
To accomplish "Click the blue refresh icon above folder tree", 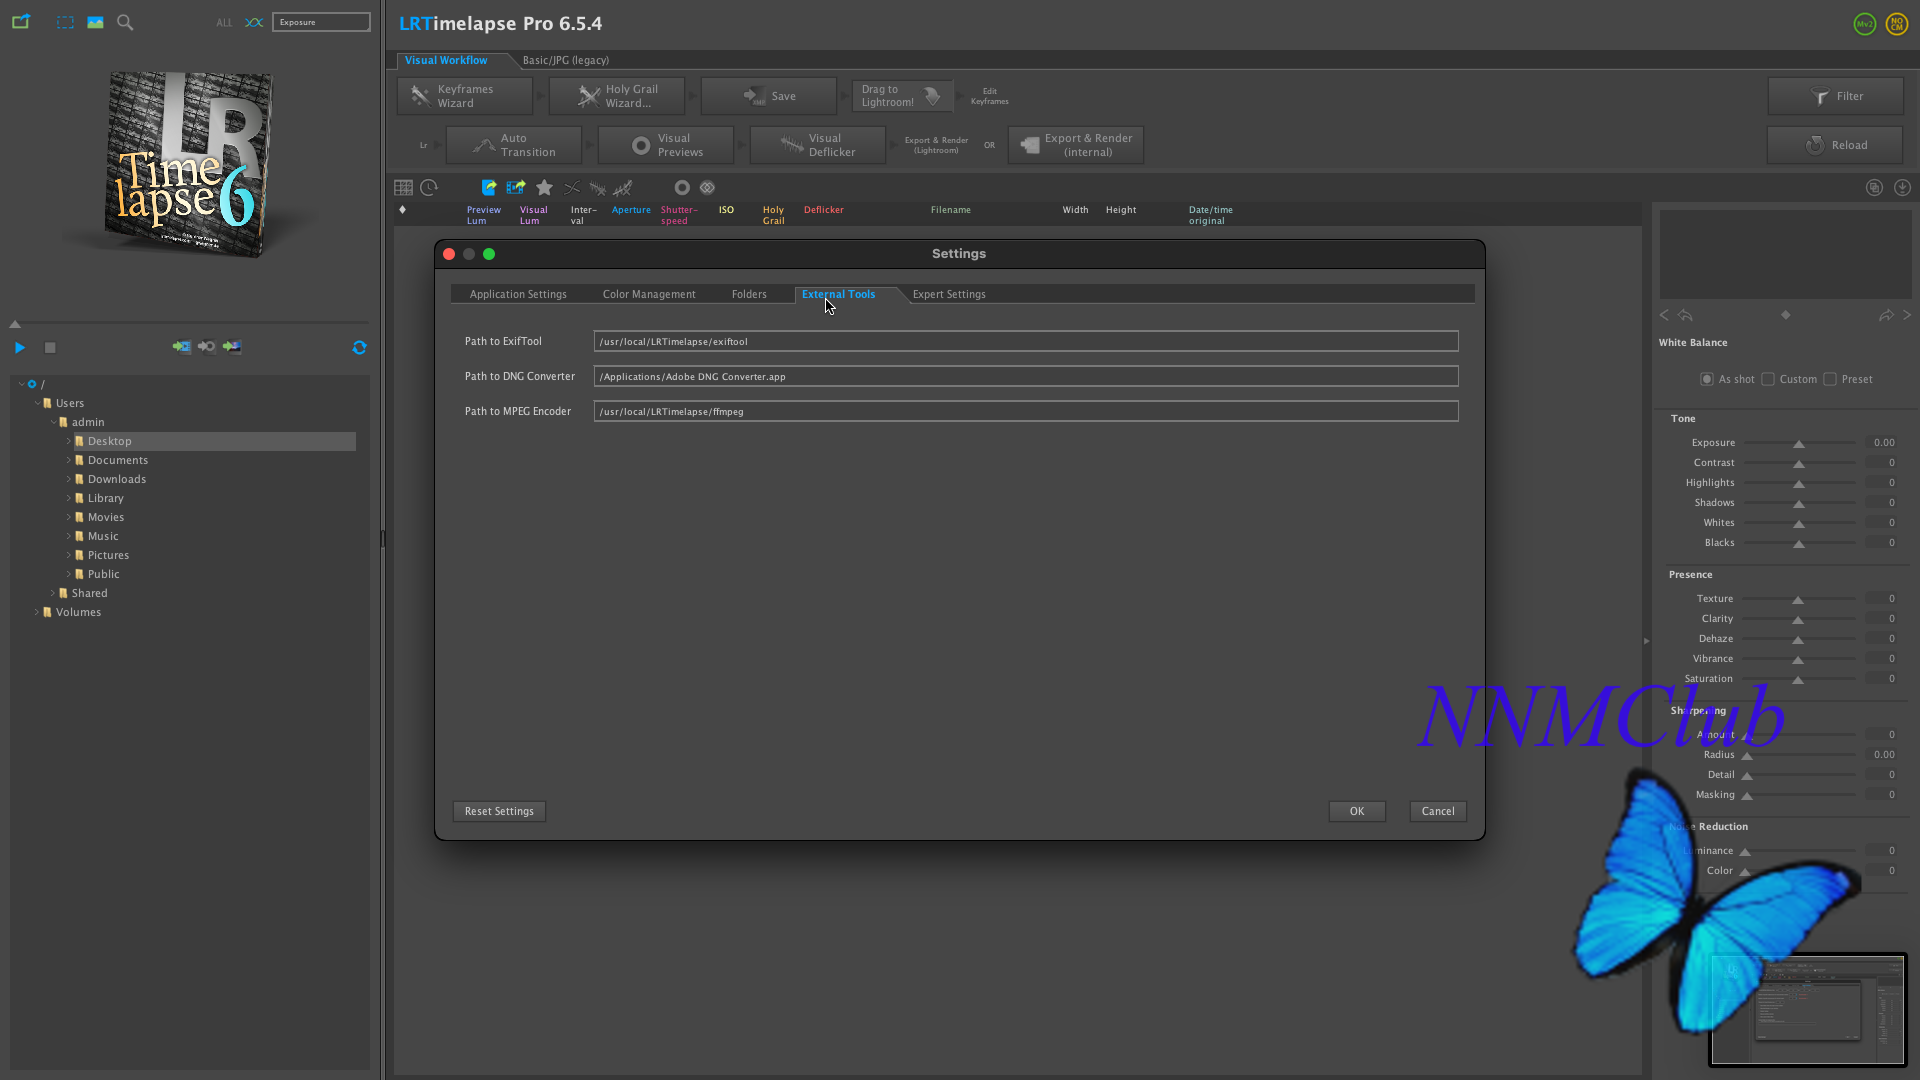I will point(359,347).
